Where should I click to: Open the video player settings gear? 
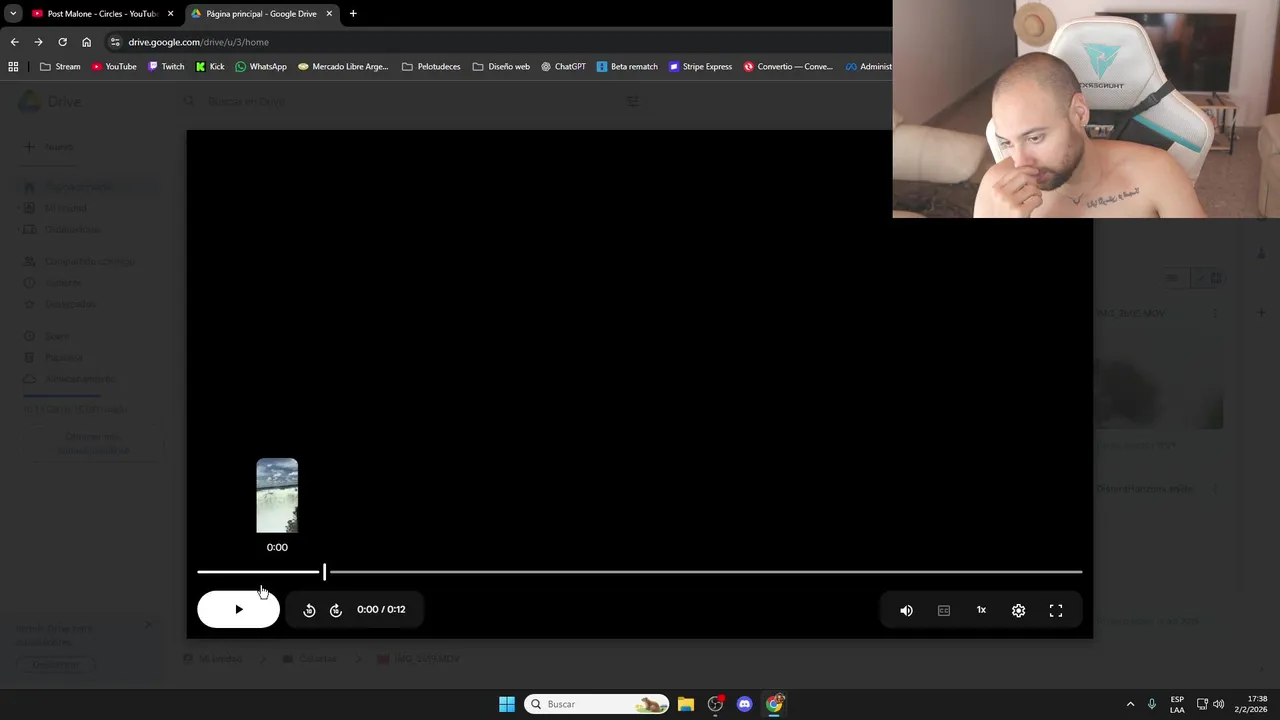[1018, 610]
